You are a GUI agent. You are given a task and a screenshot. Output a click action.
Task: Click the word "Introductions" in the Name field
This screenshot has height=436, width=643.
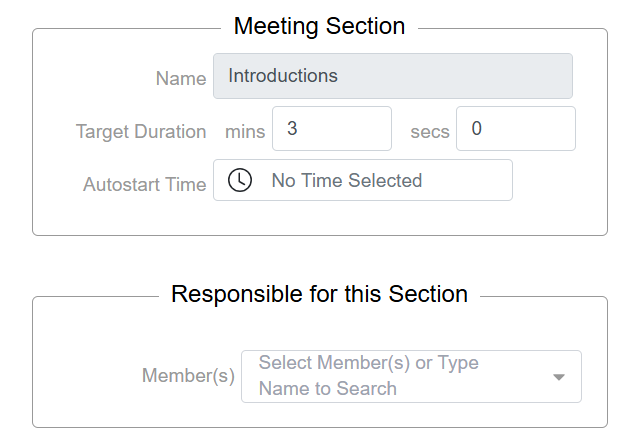[283, 76]
